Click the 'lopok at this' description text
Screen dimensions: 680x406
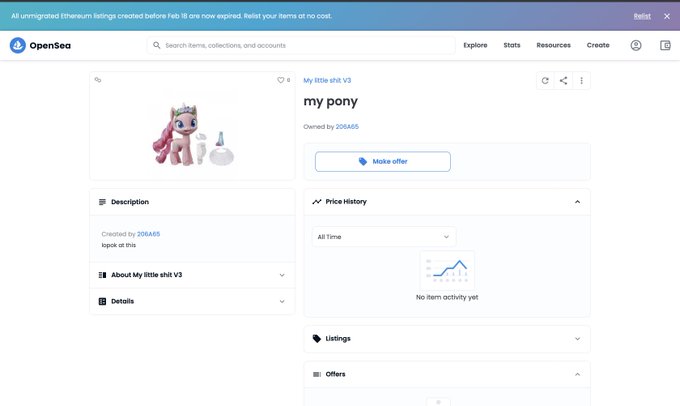(x=119, y=245)
